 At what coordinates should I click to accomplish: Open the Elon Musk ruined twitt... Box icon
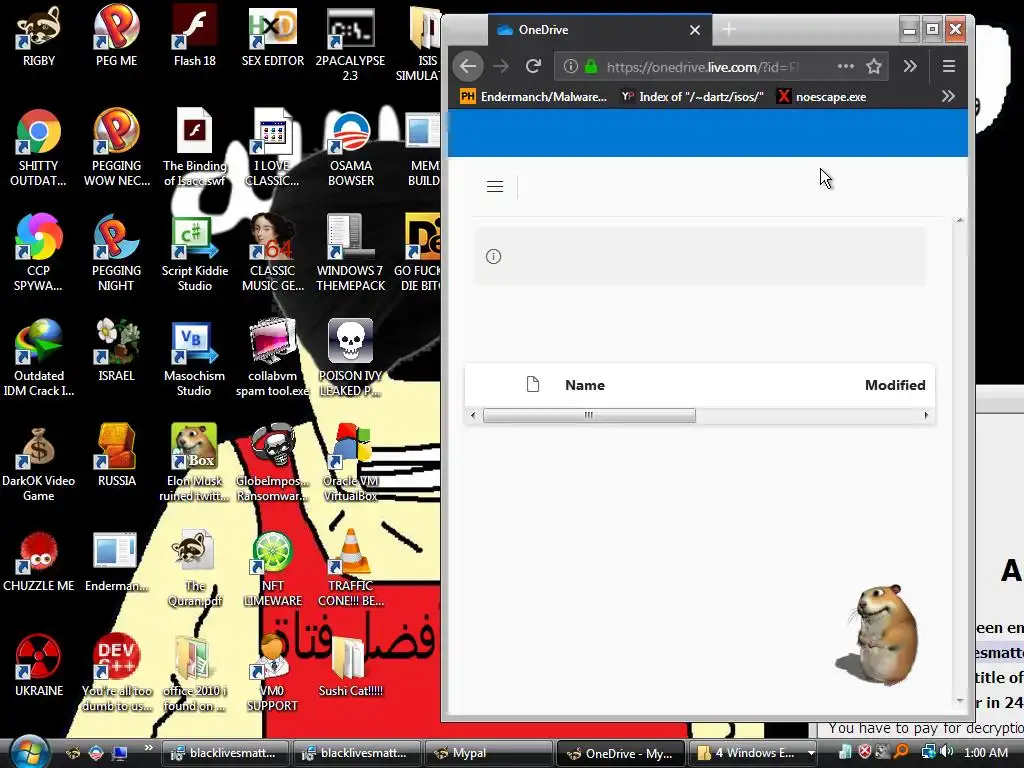(x=195, y=464)
